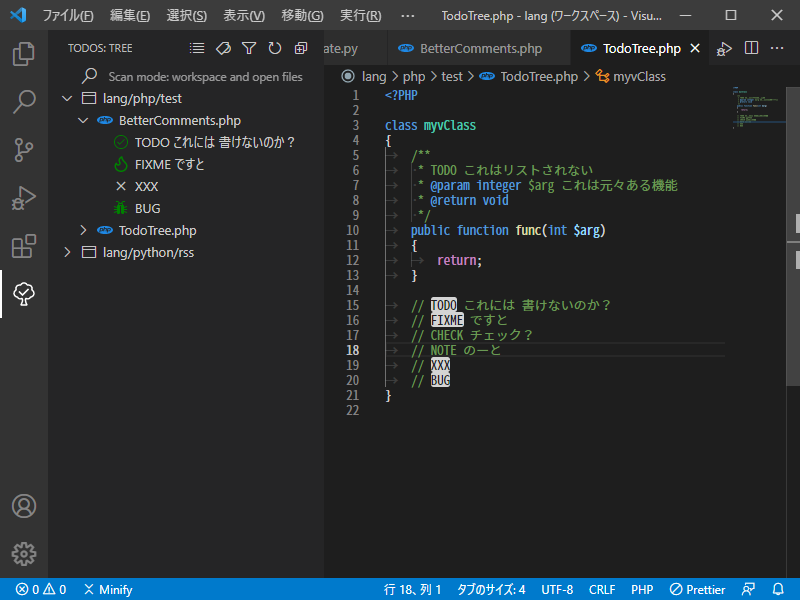Change encoding via UTF-8 status item
This screenshot has width=800, height=600.
tap(557, 589)
